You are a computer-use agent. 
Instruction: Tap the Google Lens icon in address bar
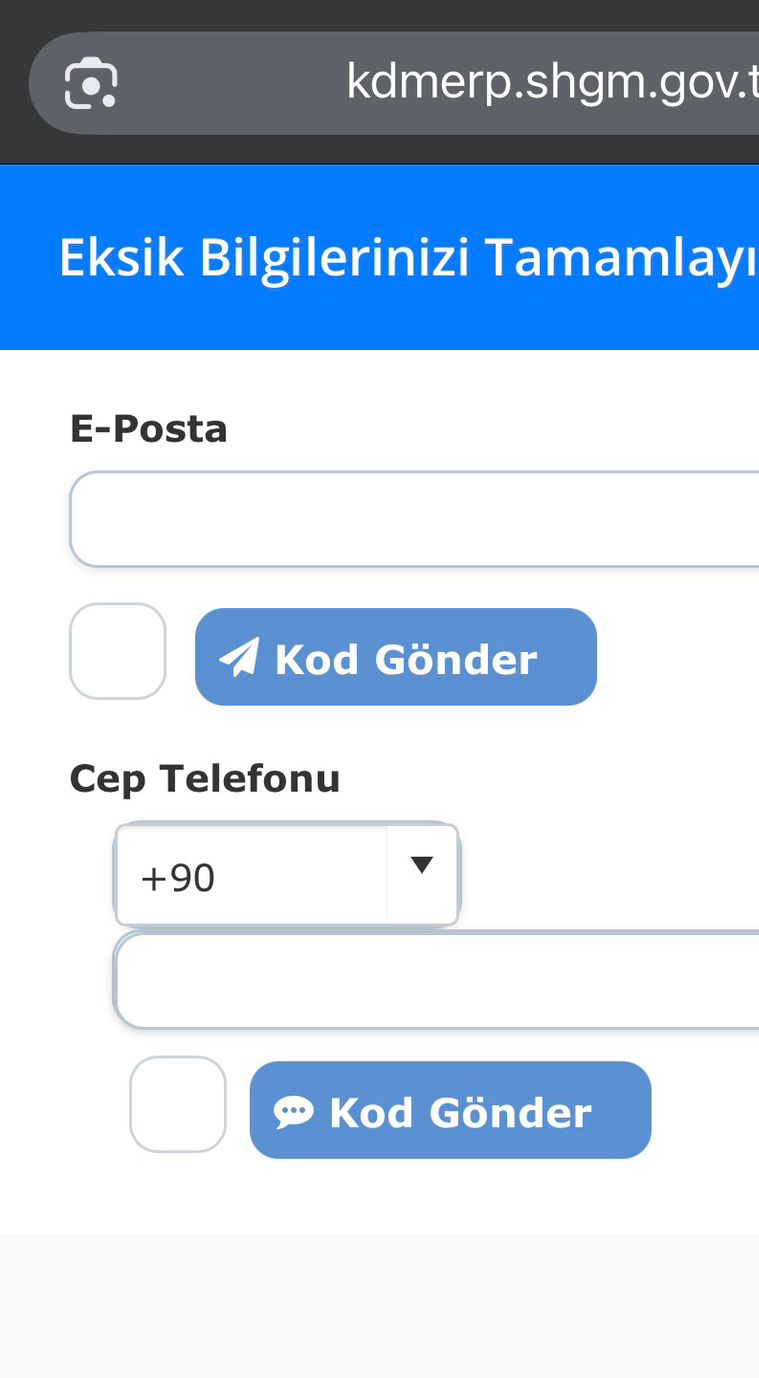90,84
